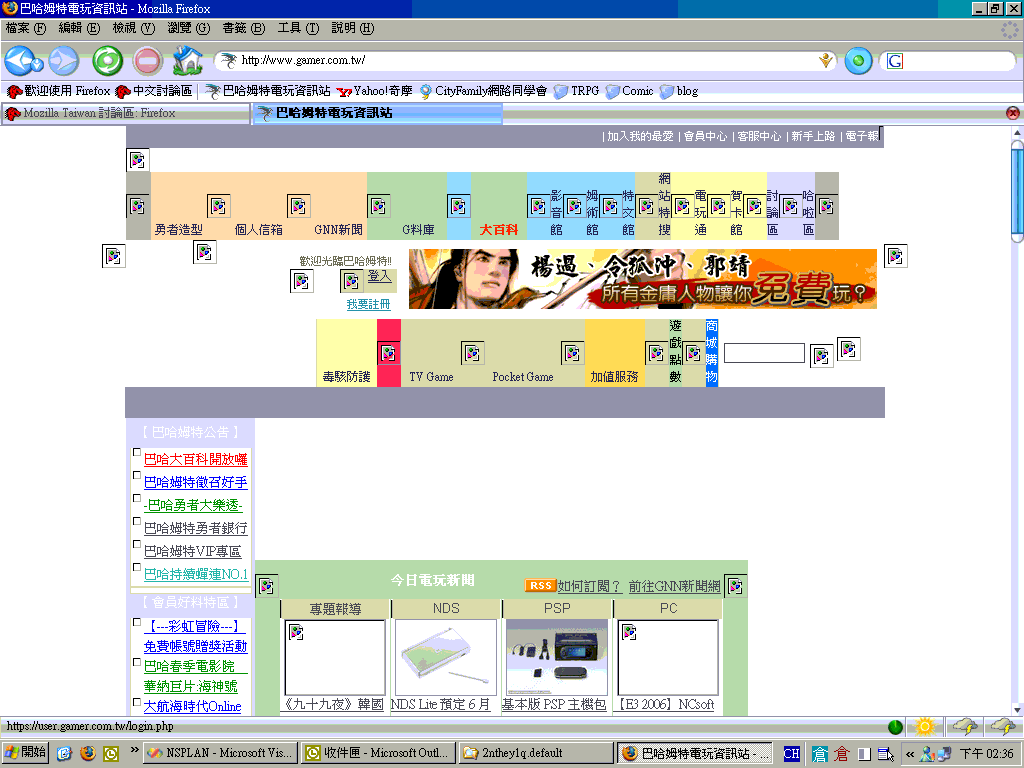Click the sun weather icon in status bar
1024x768 pixels.
tap(925, 727)
